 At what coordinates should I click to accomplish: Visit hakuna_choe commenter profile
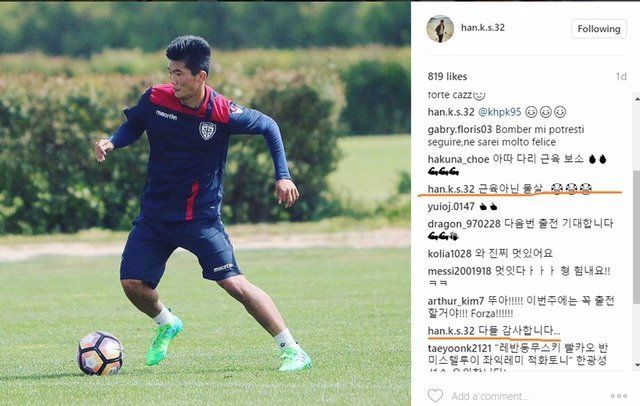458,159
